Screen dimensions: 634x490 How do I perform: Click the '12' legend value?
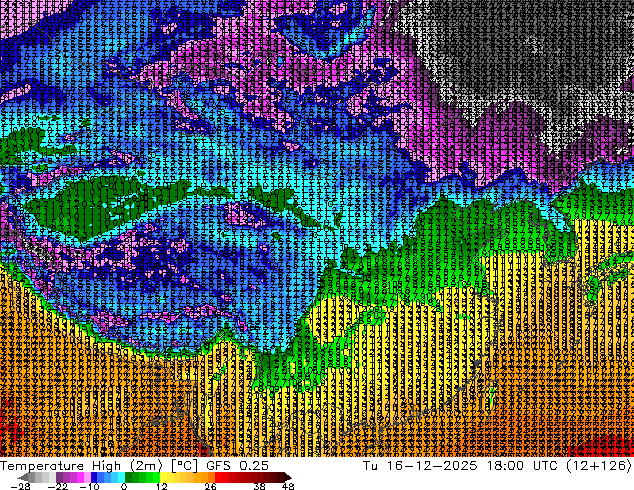(x=162, y=486)
